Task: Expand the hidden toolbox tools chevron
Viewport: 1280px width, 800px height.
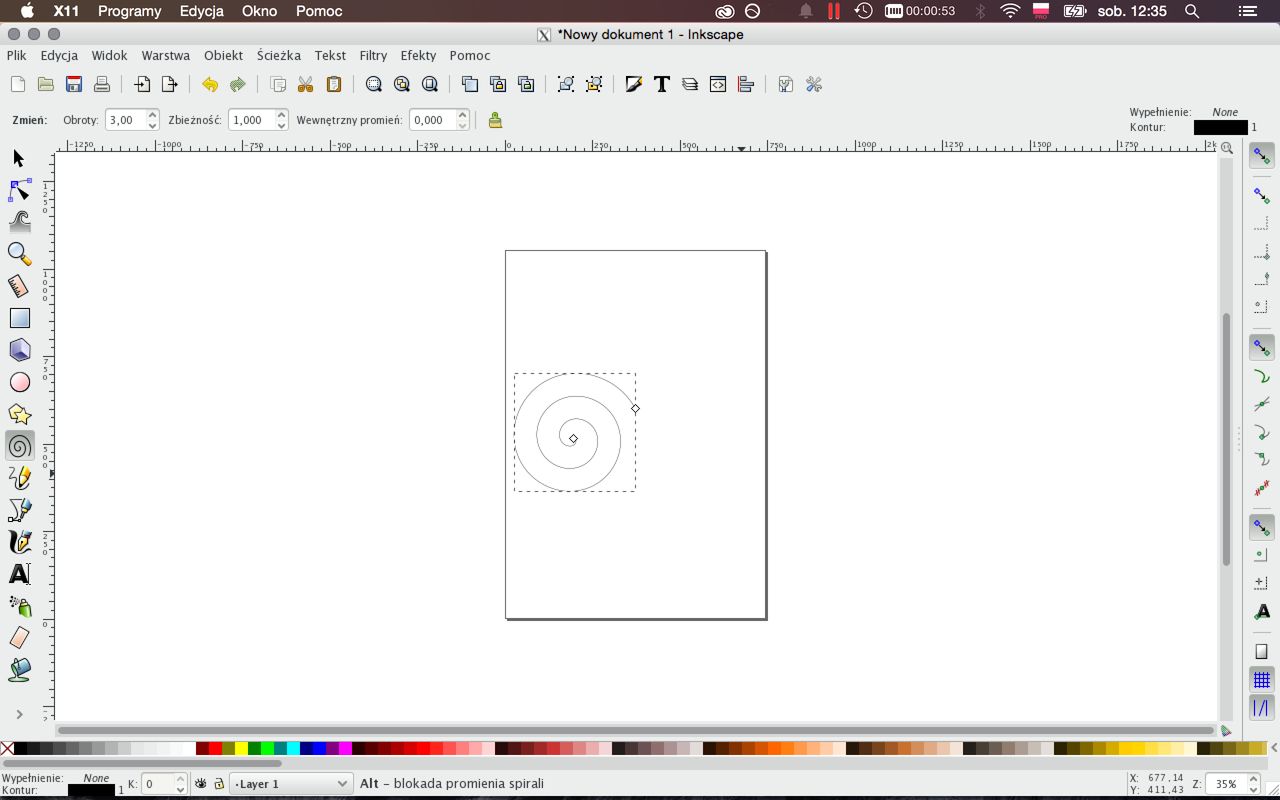Action: coord(19,714)
